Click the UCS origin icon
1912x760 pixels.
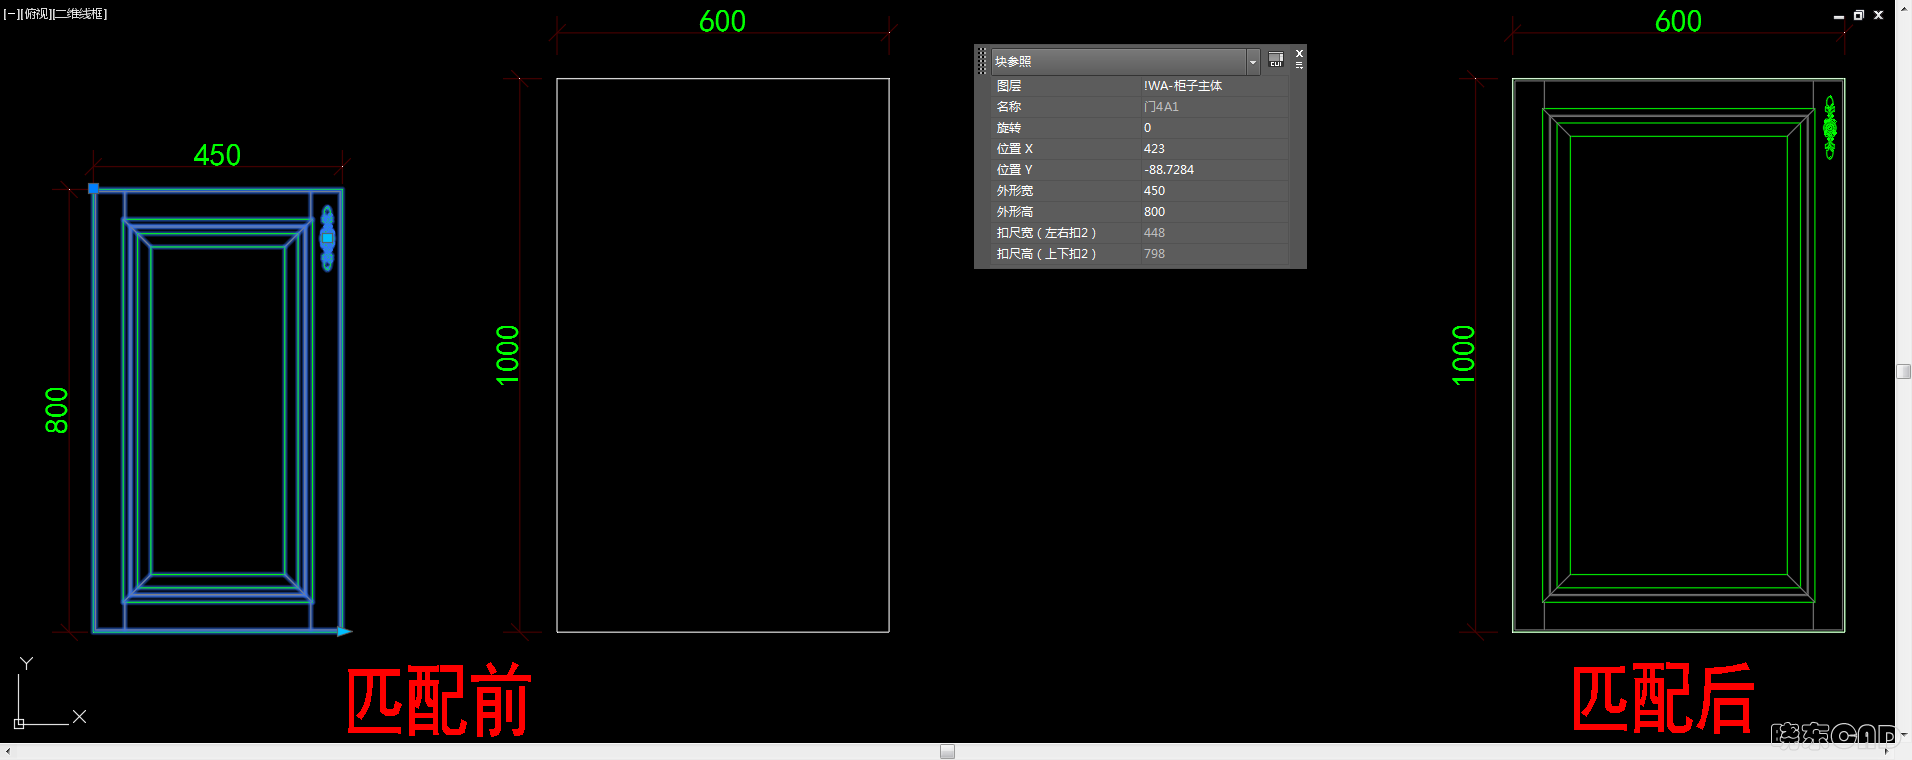coord(19,723)
